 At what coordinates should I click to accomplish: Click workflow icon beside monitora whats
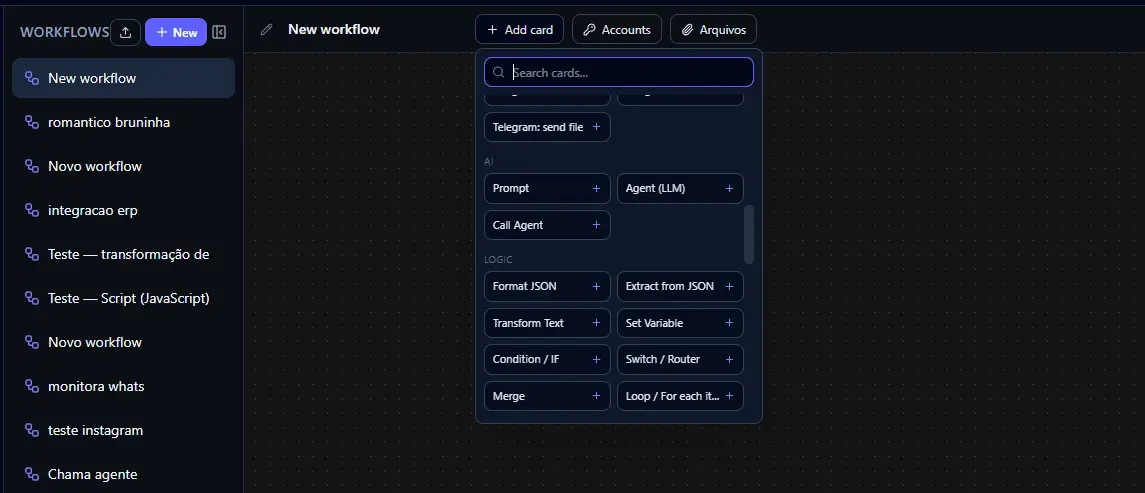(31, 386)
